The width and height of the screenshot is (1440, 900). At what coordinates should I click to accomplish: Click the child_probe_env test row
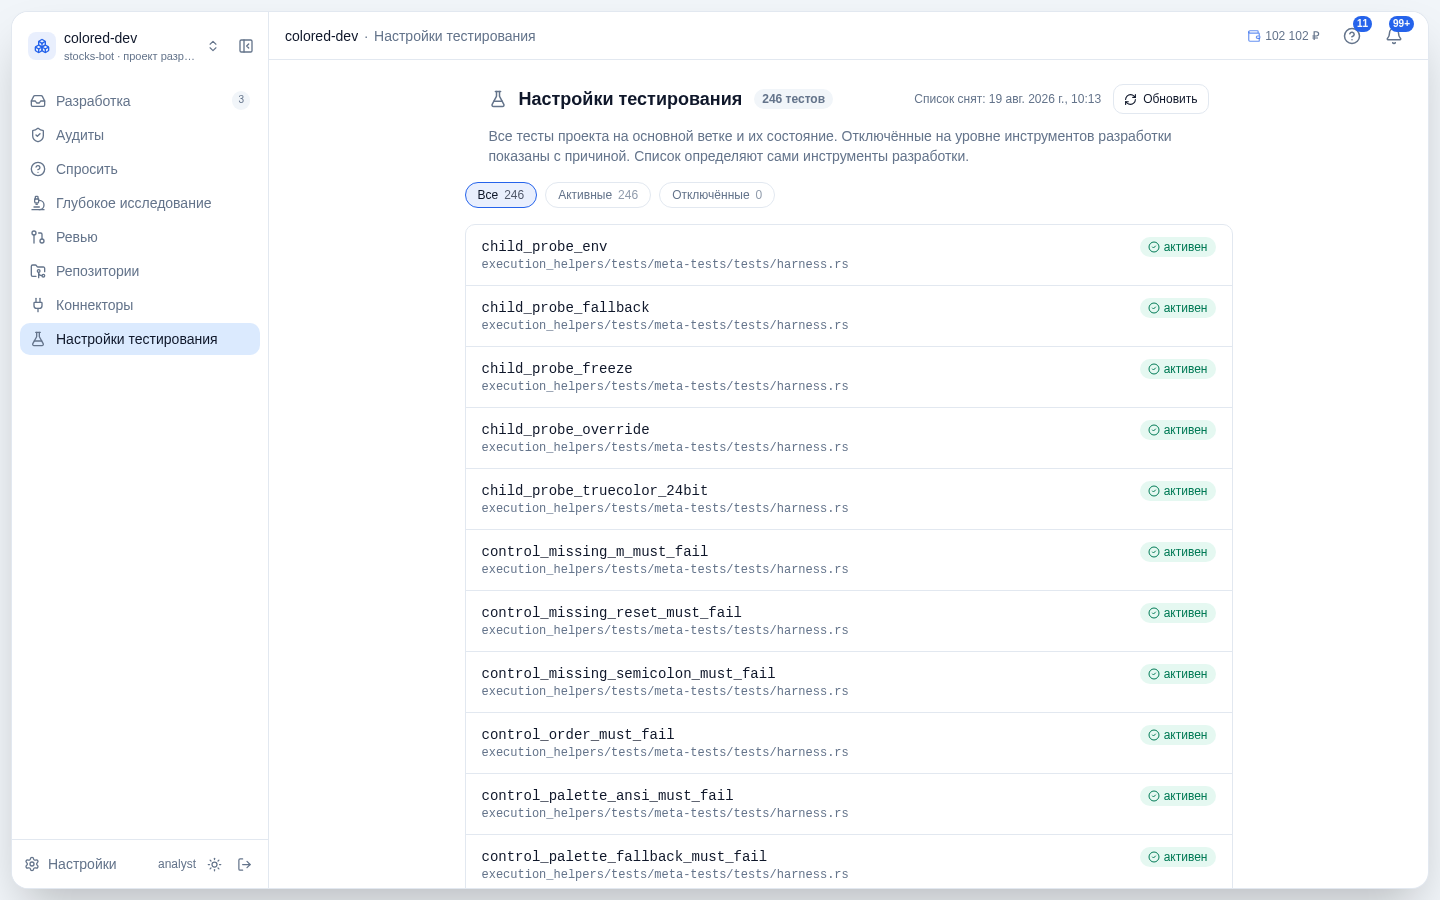[x=849, y=255]
